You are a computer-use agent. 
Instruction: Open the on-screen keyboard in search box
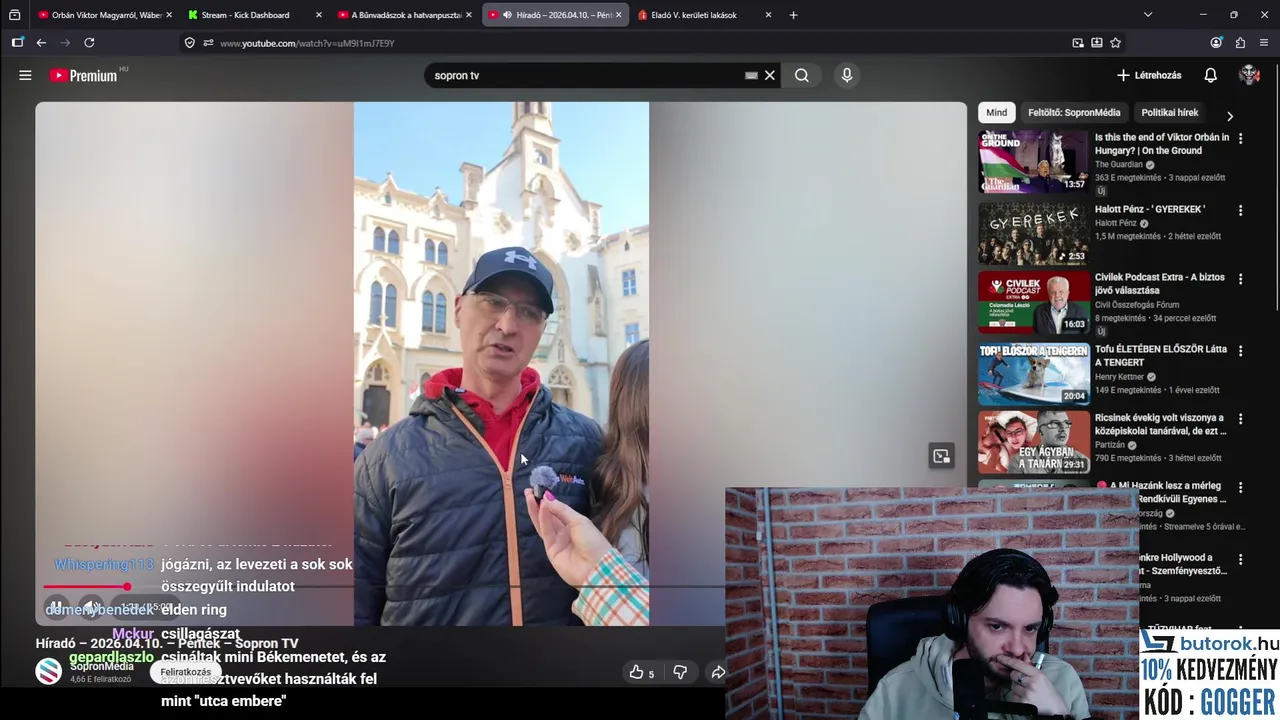pyautogui.click(x=751, y=75)
